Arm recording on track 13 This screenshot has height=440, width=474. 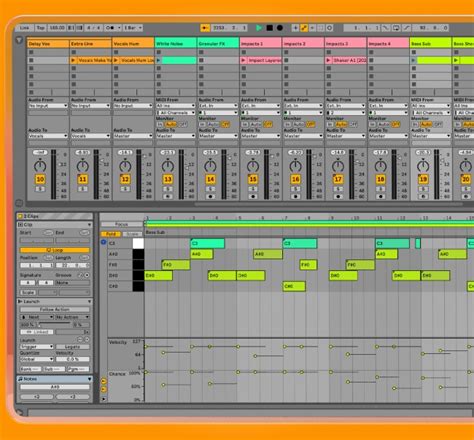pos(168,197)
